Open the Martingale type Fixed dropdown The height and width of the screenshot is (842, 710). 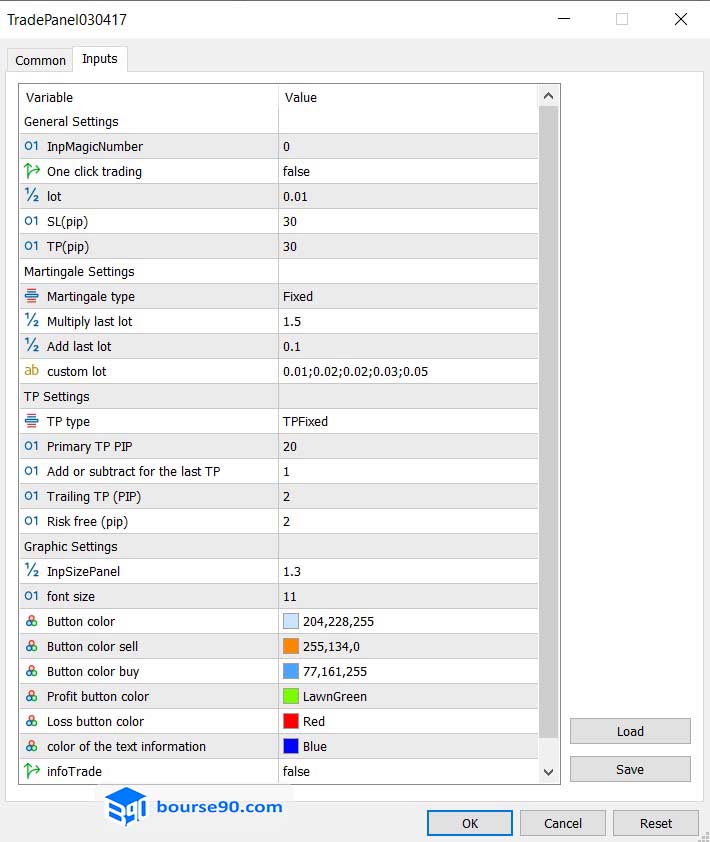[x=407, y=297]
